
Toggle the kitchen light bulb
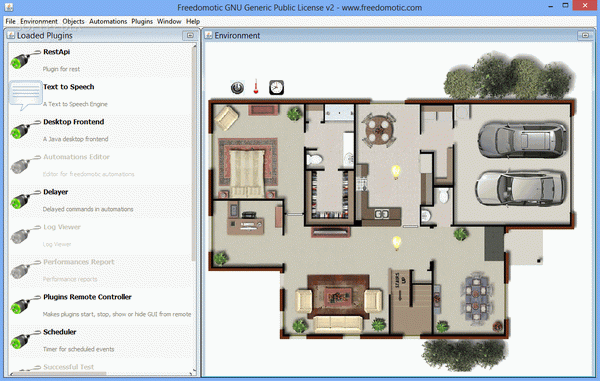tap(396, 172)
